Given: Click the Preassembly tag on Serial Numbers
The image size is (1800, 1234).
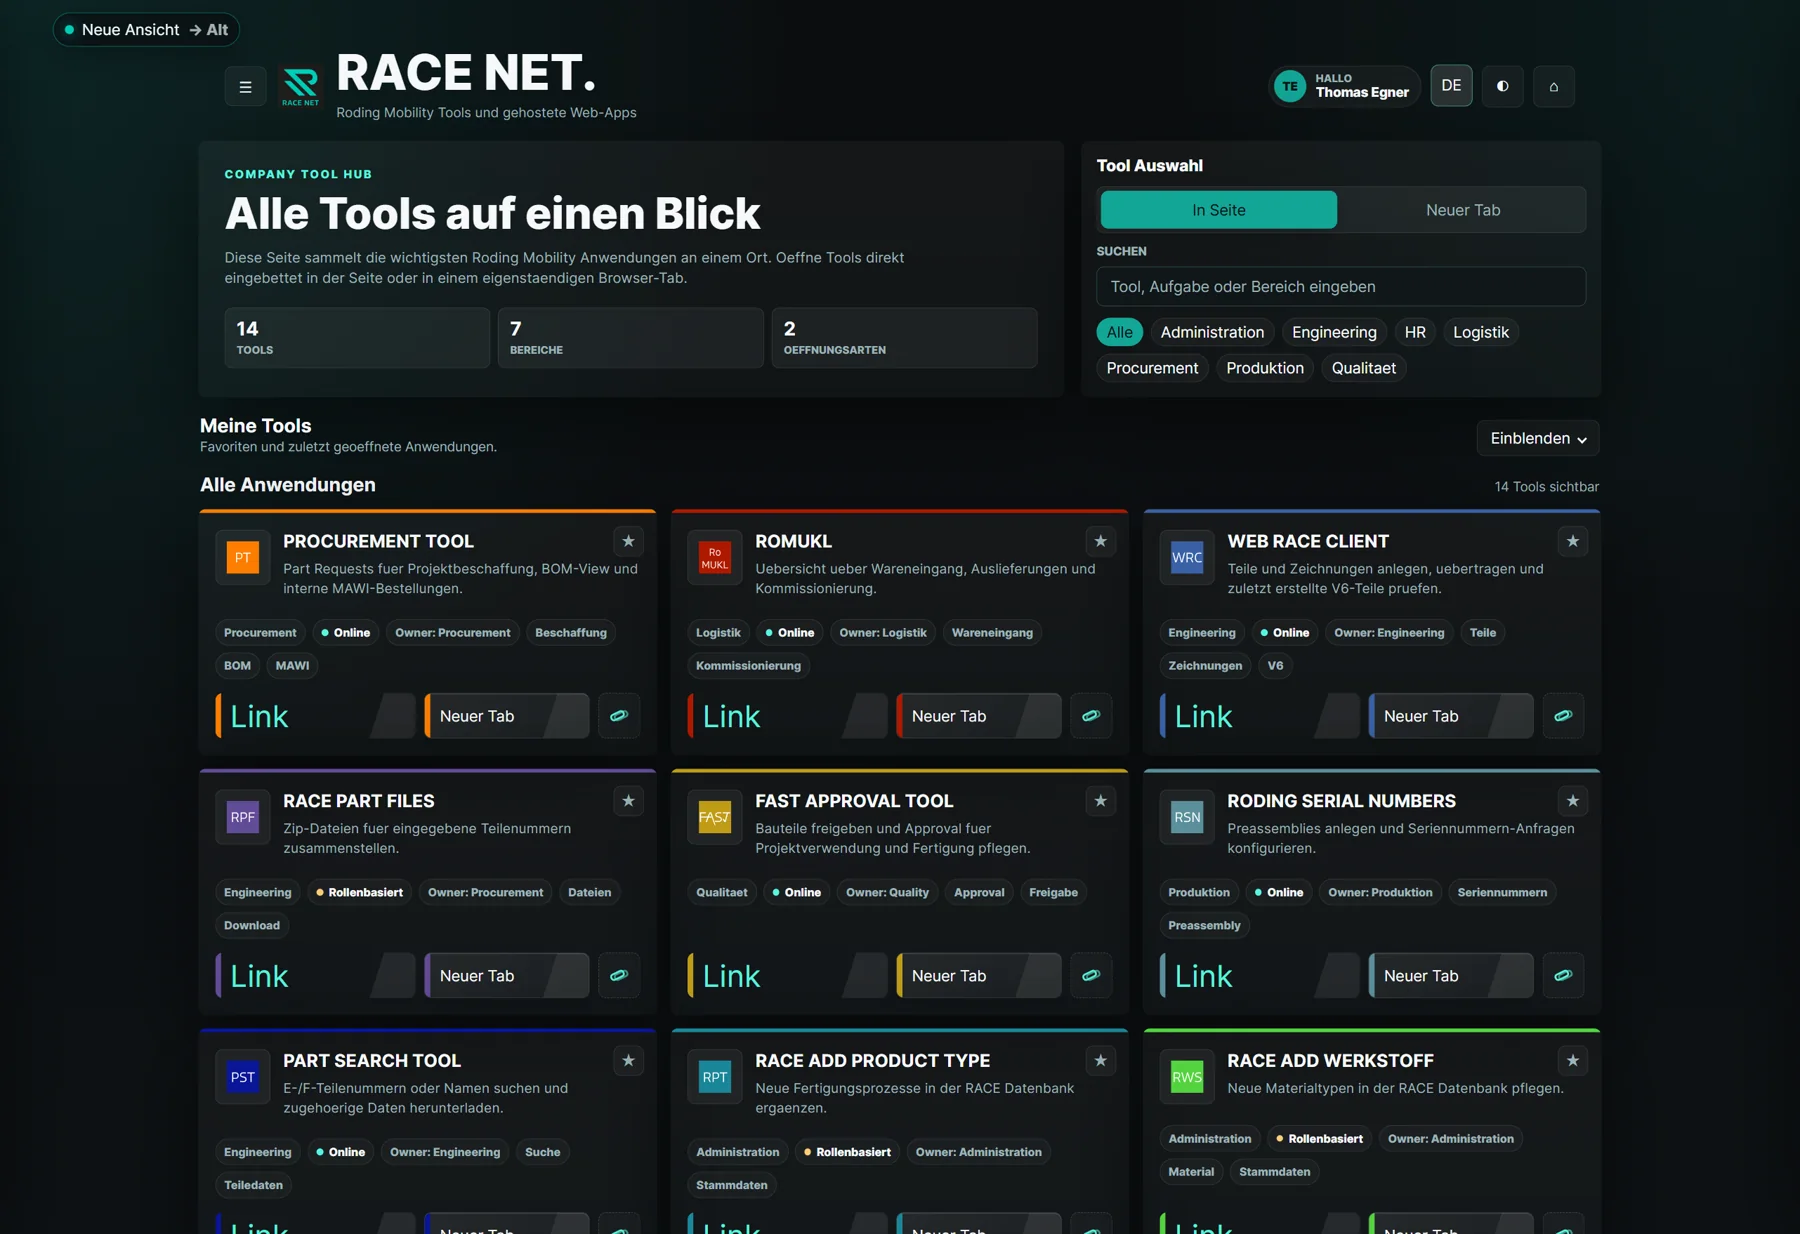Looking at the screenshot, I should point(1204,925).
